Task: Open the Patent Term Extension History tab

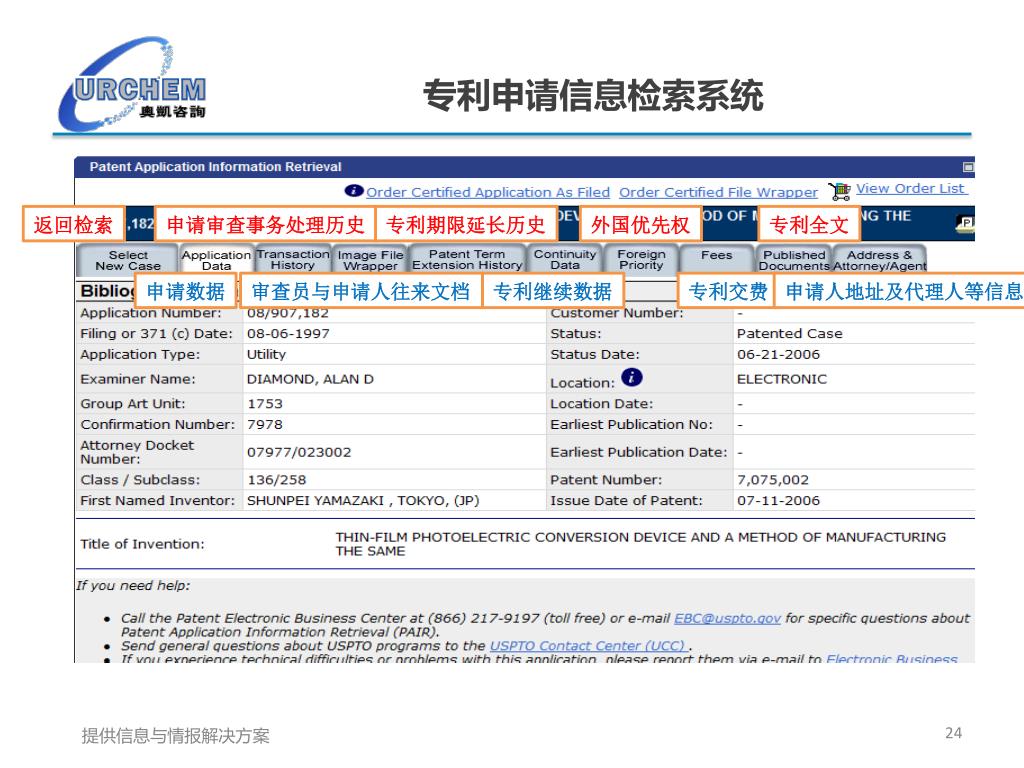Action: pyautogui.click(x=467, y=260)
